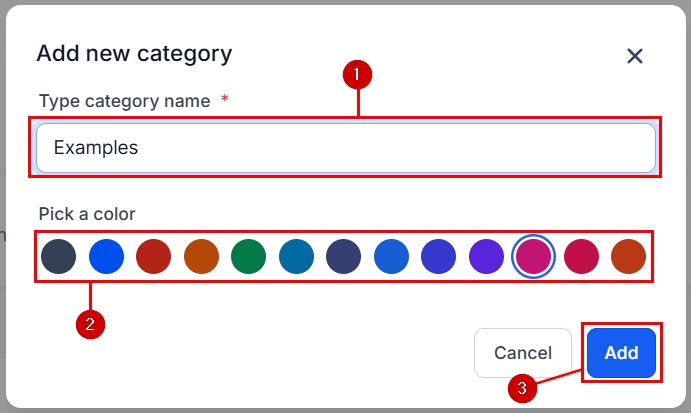Screen dimensions: 691x413
Task: Pick the burnt orange swatch beside green
Action: click(x=201, y=257)
